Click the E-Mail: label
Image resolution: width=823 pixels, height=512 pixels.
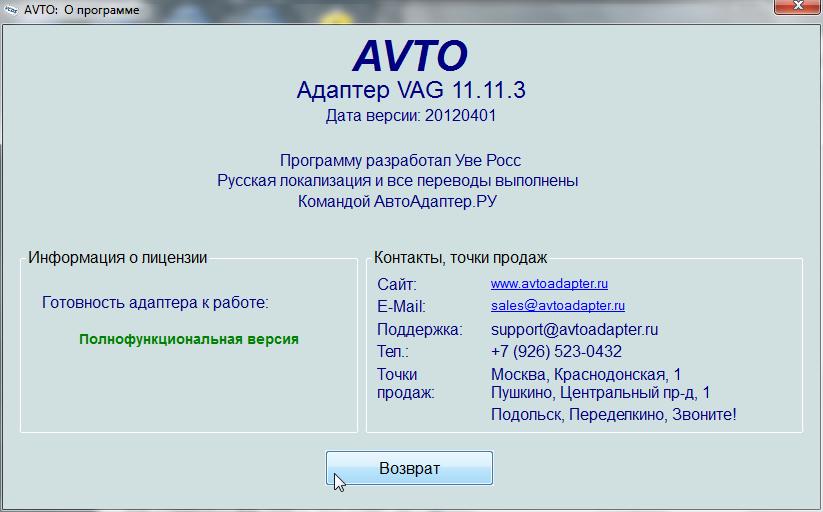click(402, 306)
